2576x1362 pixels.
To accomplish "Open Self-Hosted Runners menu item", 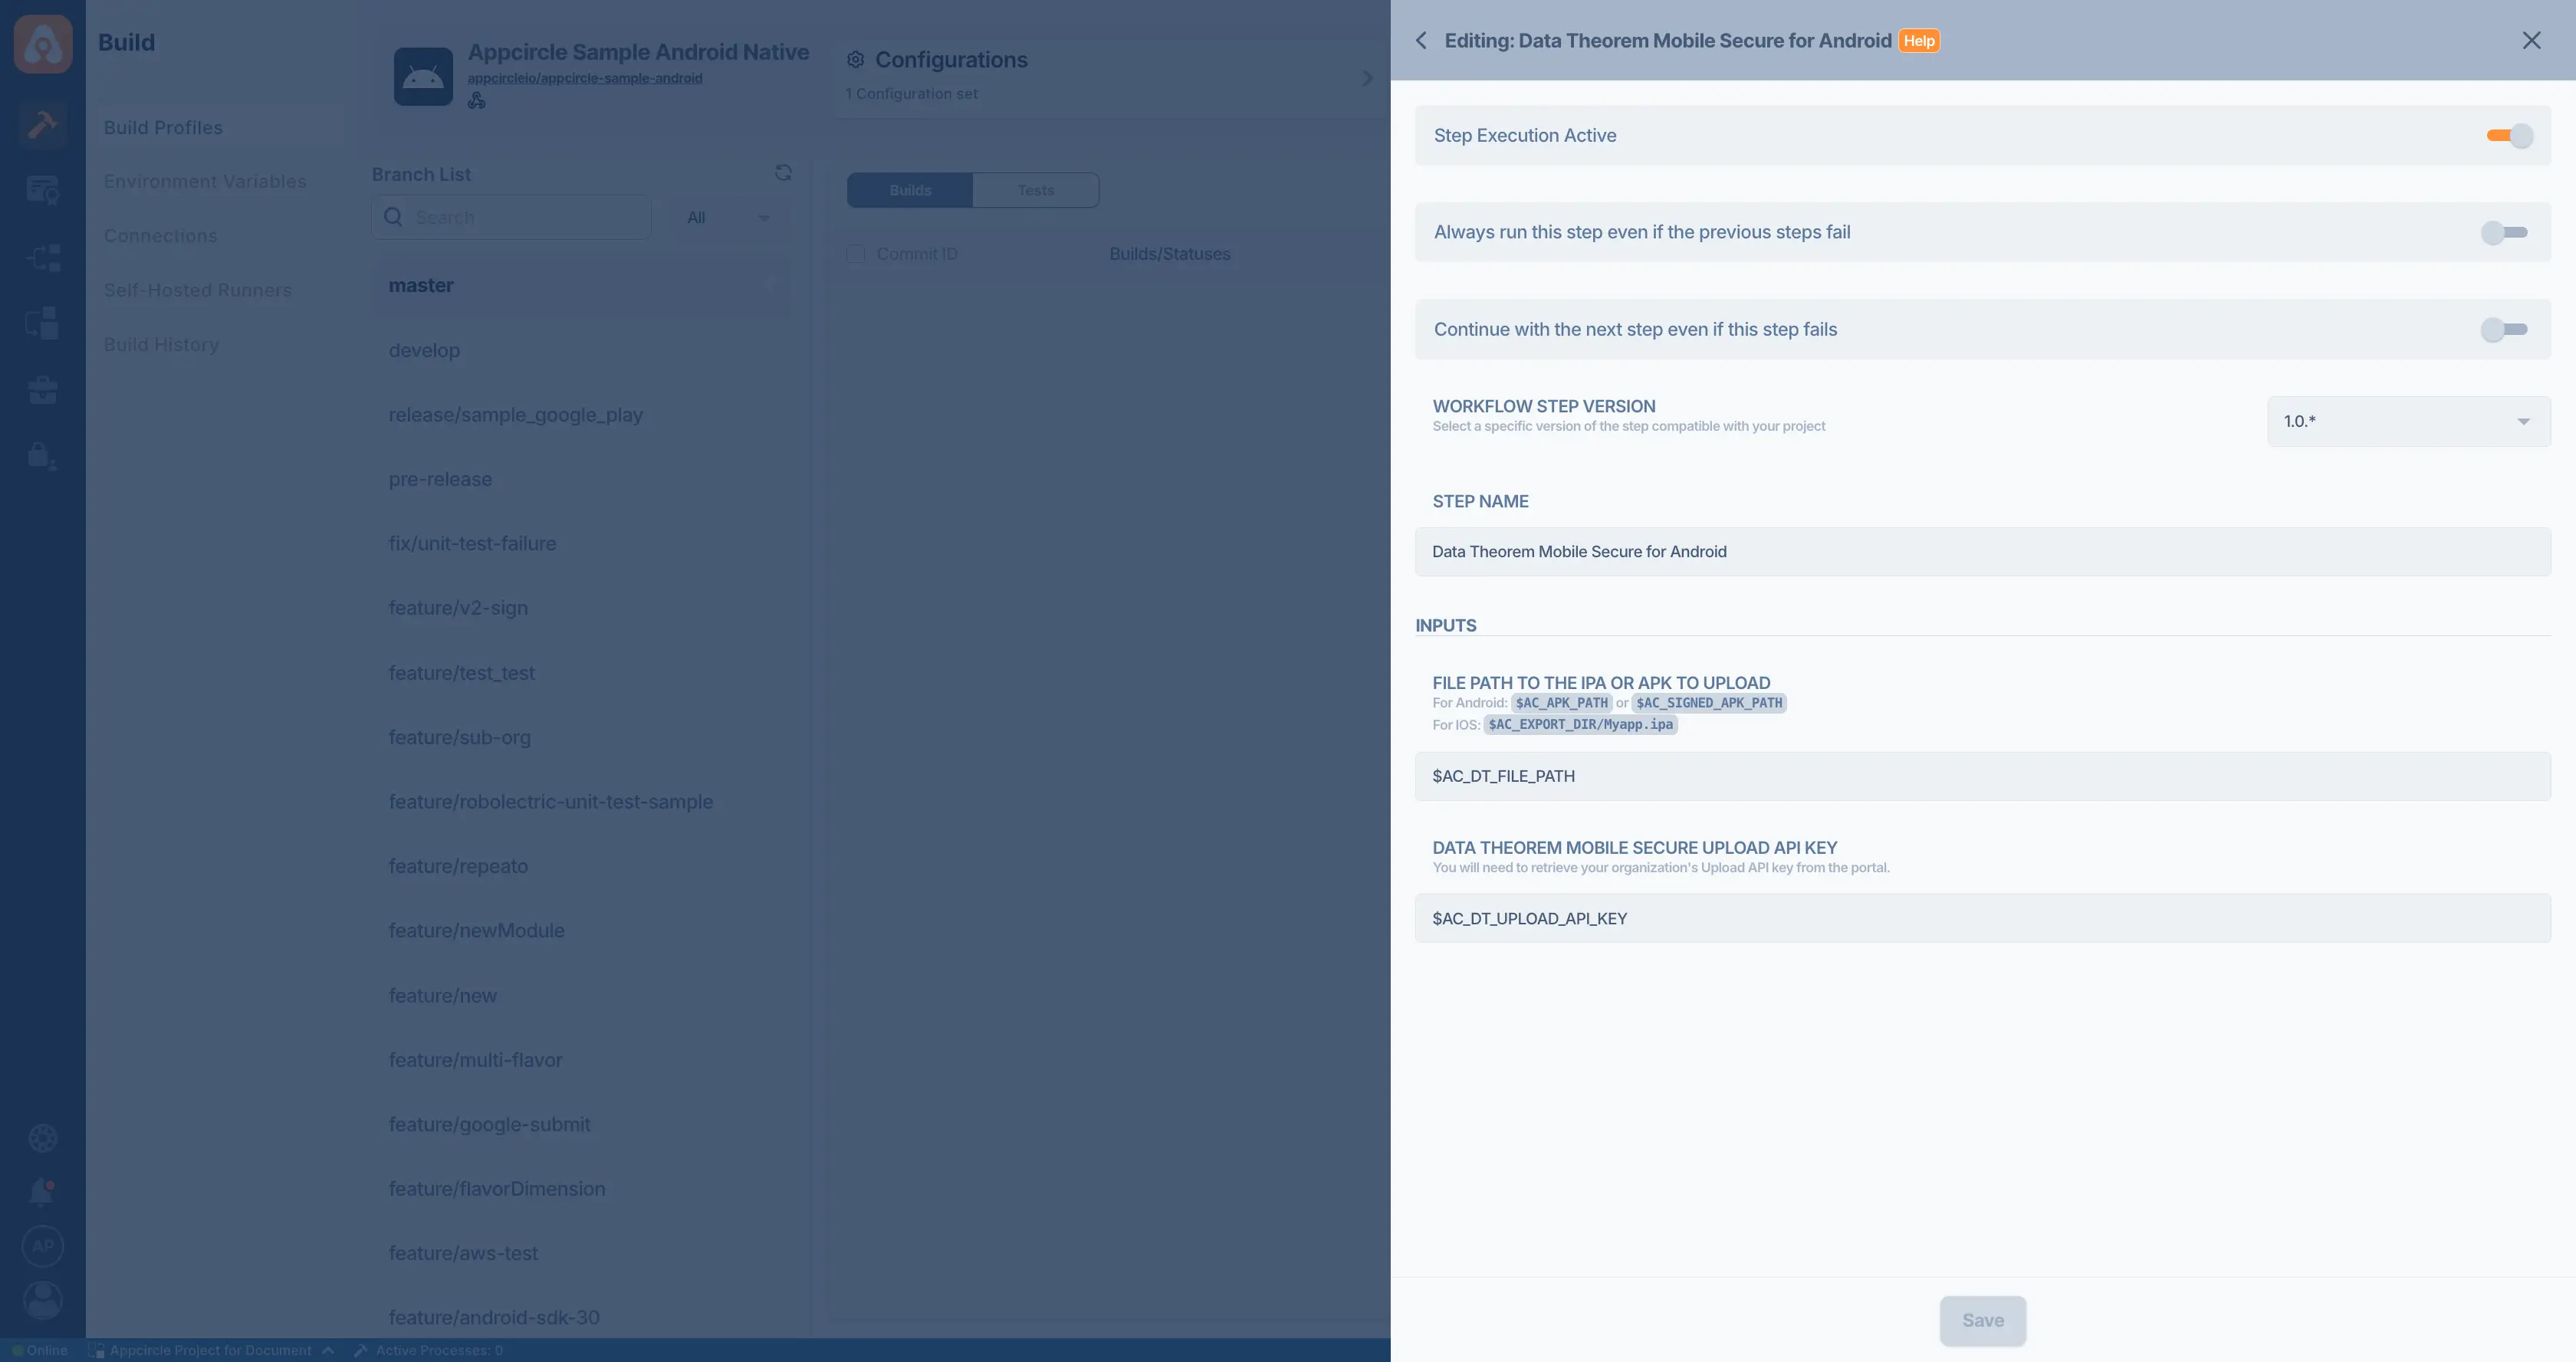I will 198,290.
